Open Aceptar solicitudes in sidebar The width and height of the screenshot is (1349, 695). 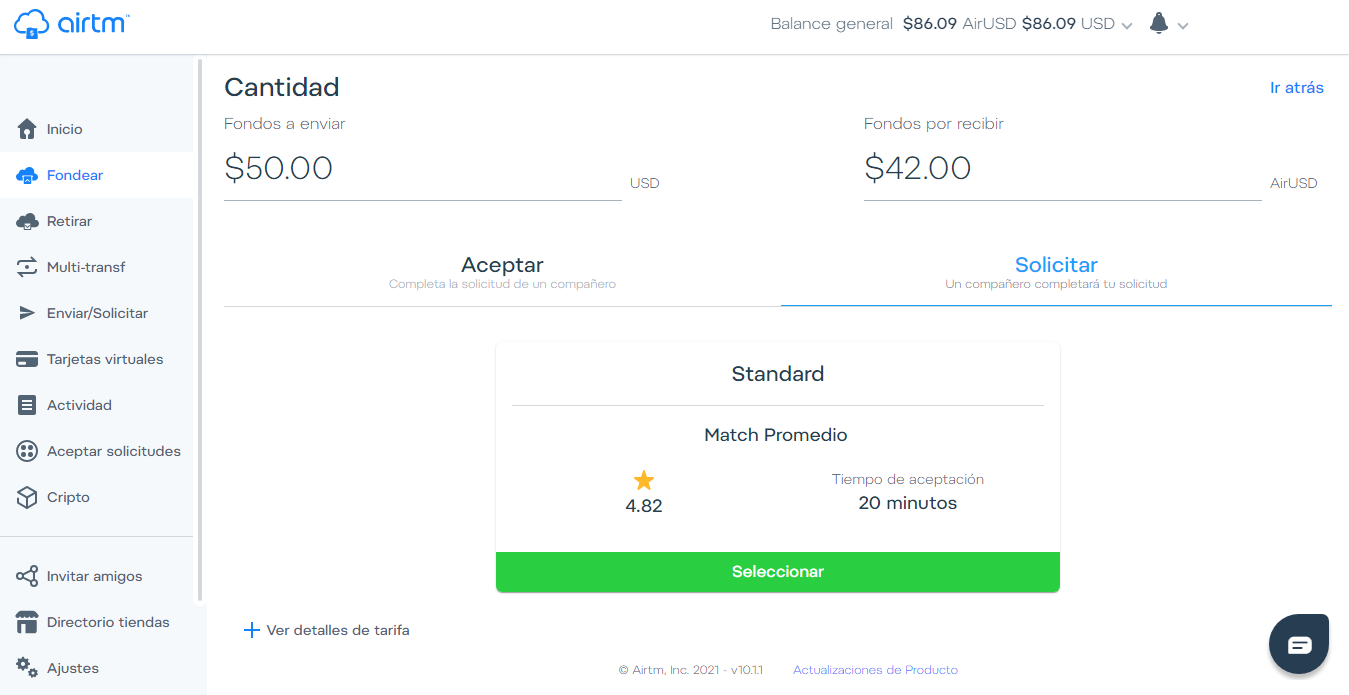click(113, 451)
